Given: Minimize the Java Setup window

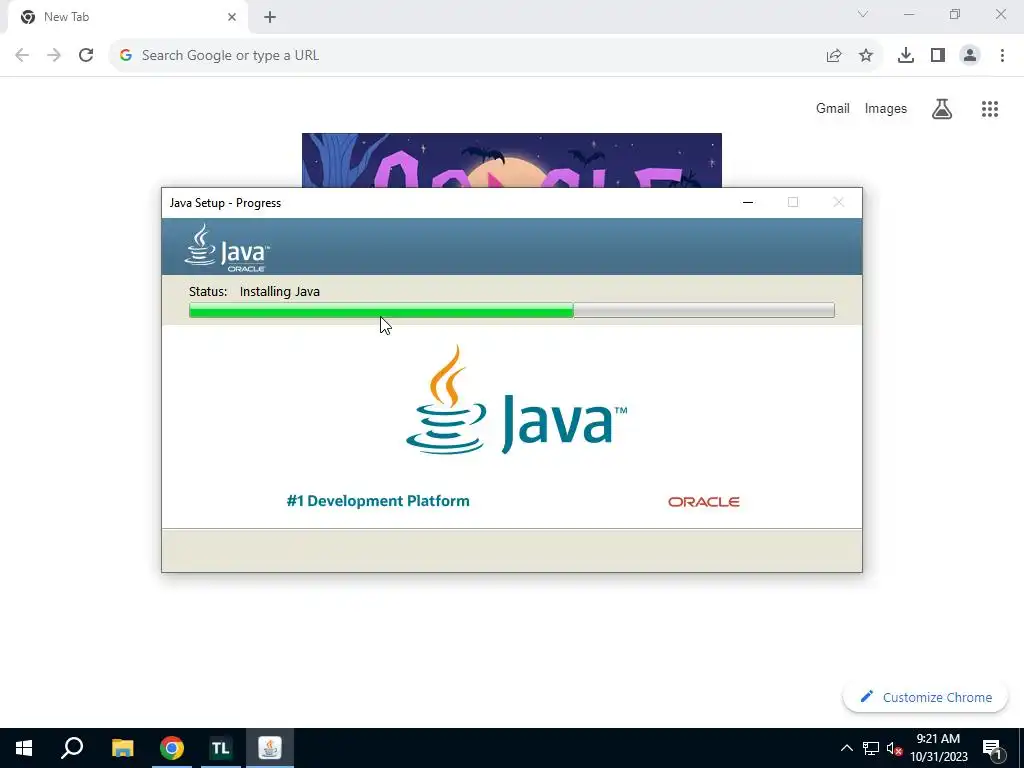Looking at the screenshot, I should [x=748, y=202].
